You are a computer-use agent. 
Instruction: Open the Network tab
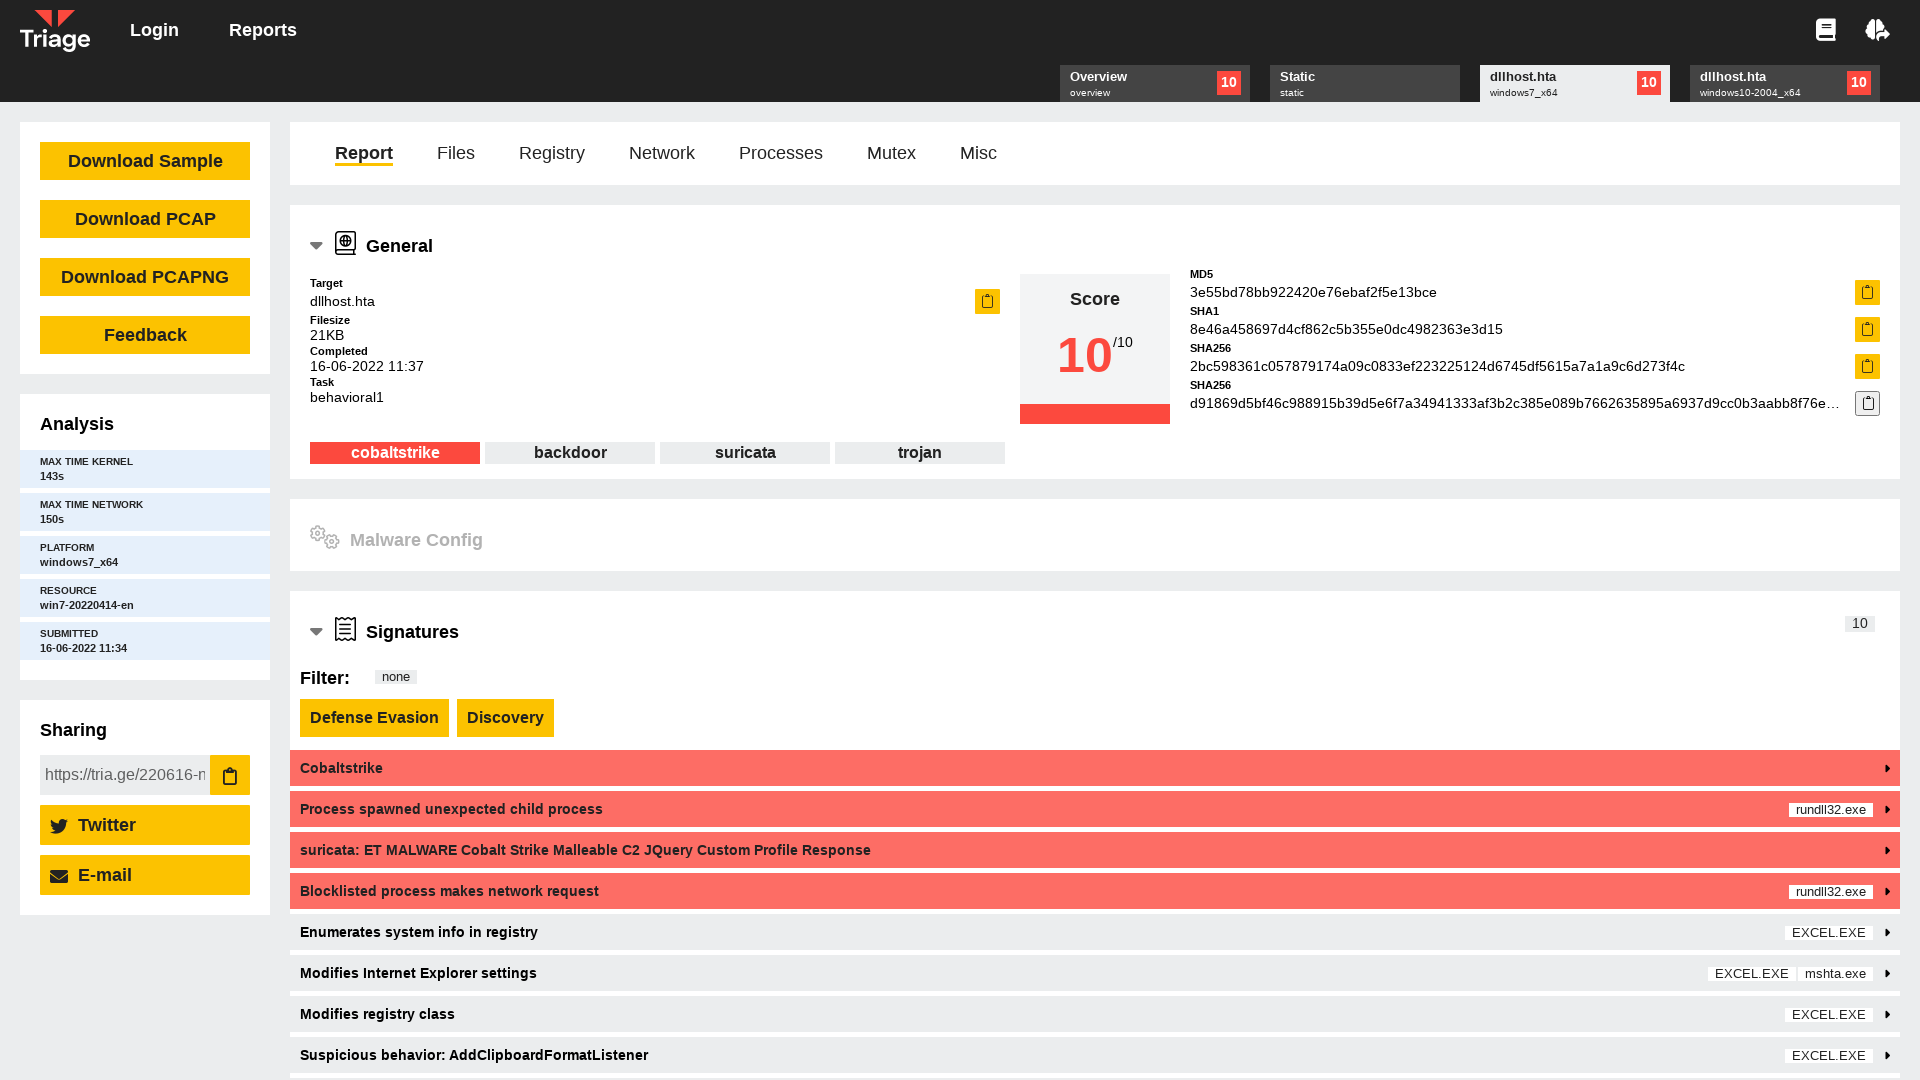coord(662,153)
